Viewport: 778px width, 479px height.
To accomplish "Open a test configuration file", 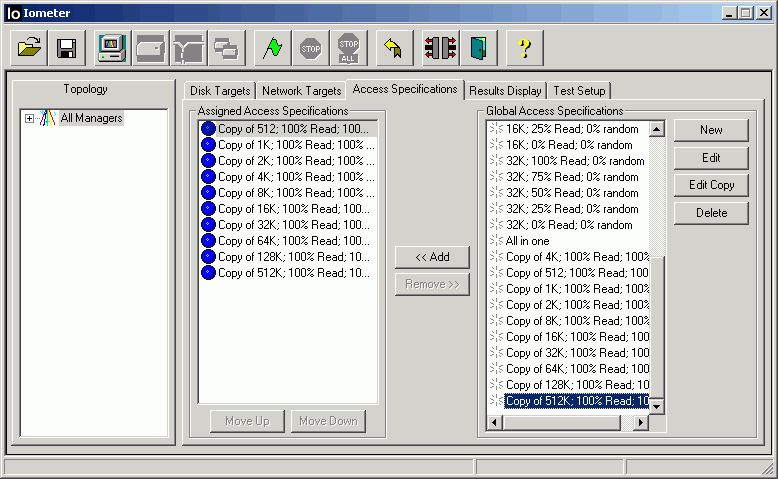I will [29, 48].
